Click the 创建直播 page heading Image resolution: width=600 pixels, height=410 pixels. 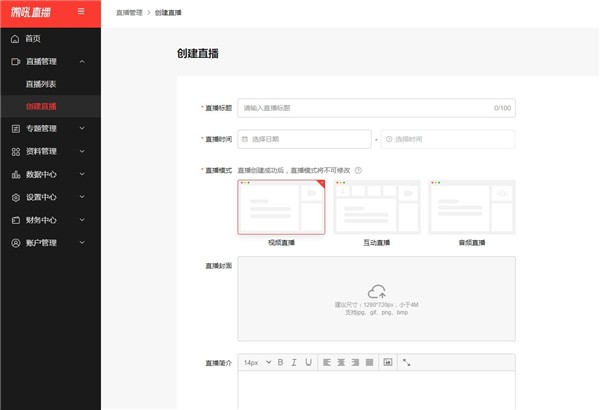point(198,54)
